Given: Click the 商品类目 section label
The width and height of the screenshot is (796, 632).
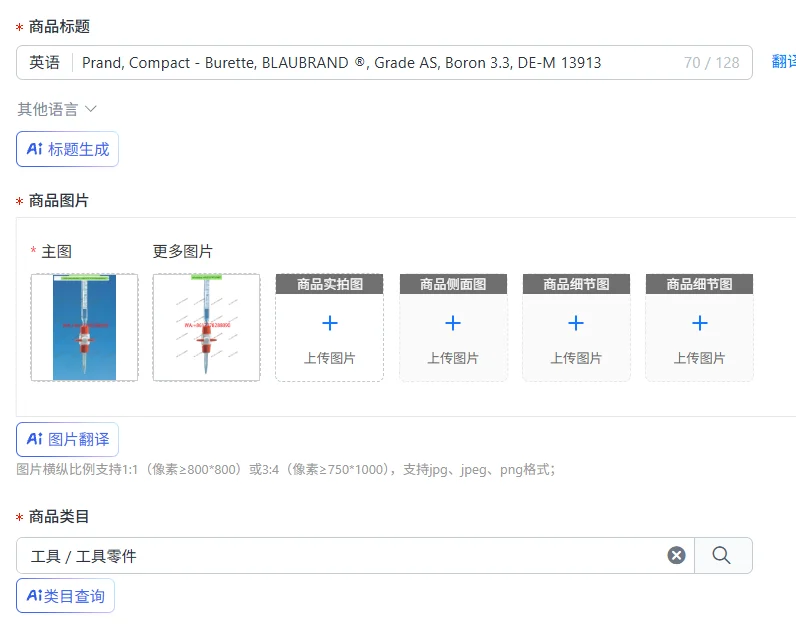Looking at the screenshot, I should pyautogui.click(x=59, y=517).
